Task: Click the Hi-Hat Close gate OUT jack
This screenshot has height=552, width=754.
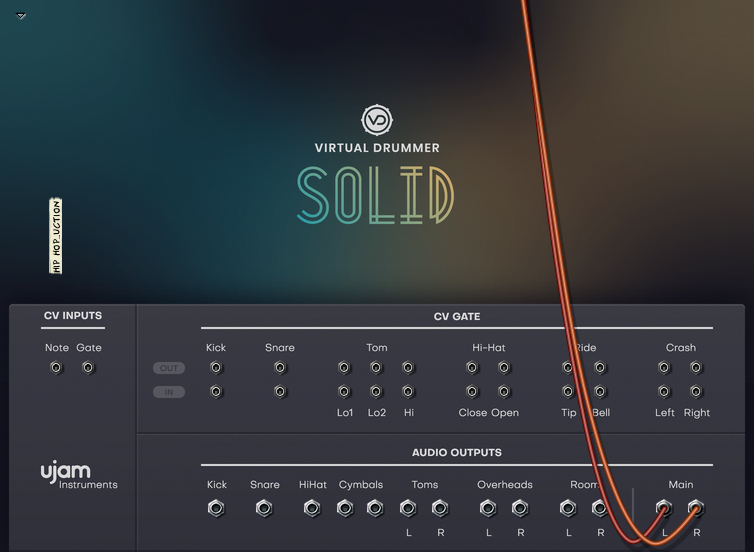Action: coord(472,368)
